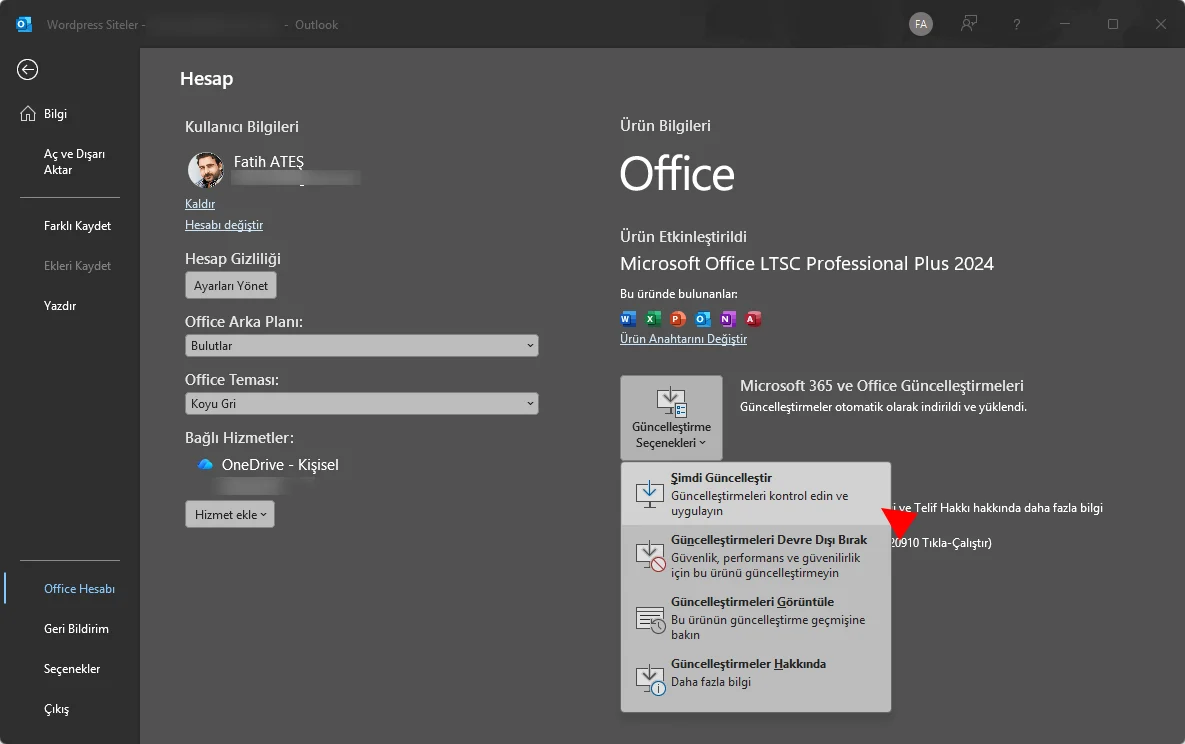Open help via question mark icon
Image resolution: width=1185 pixels, height=744 pixels.
pos(1016,24)
